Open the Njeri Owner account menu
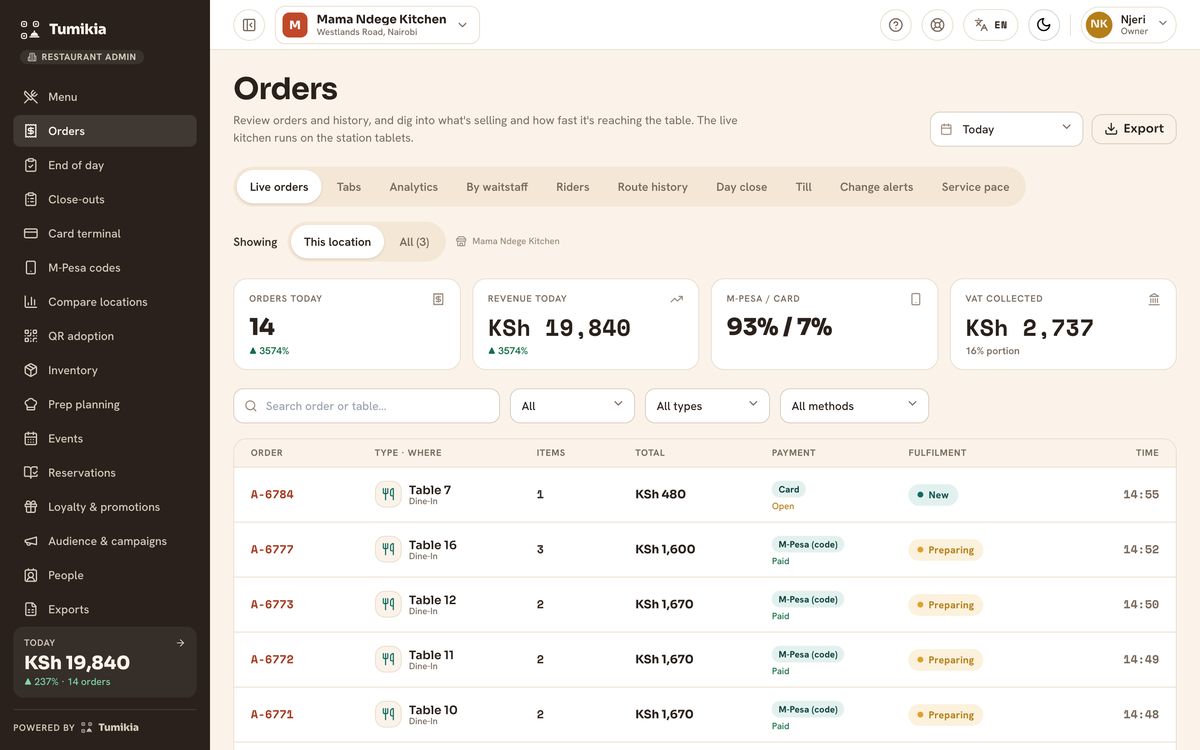Image resolution: width=1200 pixels, height=750 pixels. click(x=1129, y=25)
